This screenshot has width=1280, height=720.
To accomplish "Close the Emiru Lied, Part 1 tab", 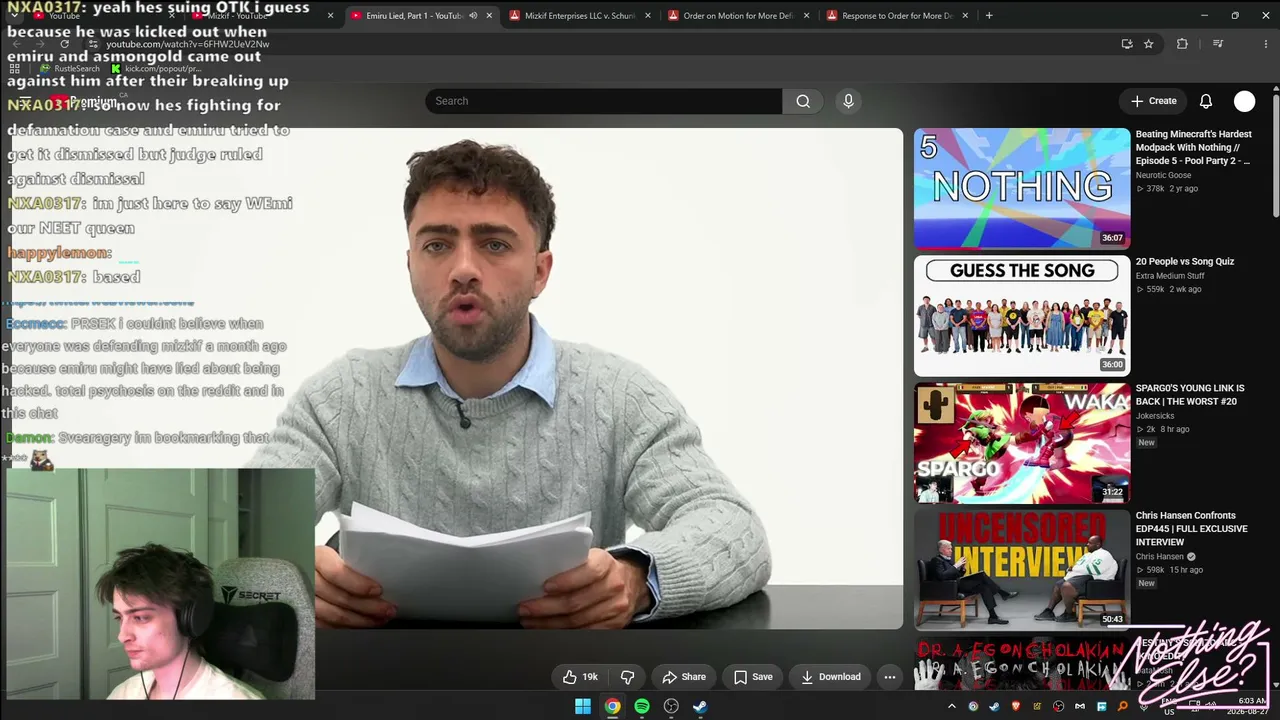I will 489,16.
